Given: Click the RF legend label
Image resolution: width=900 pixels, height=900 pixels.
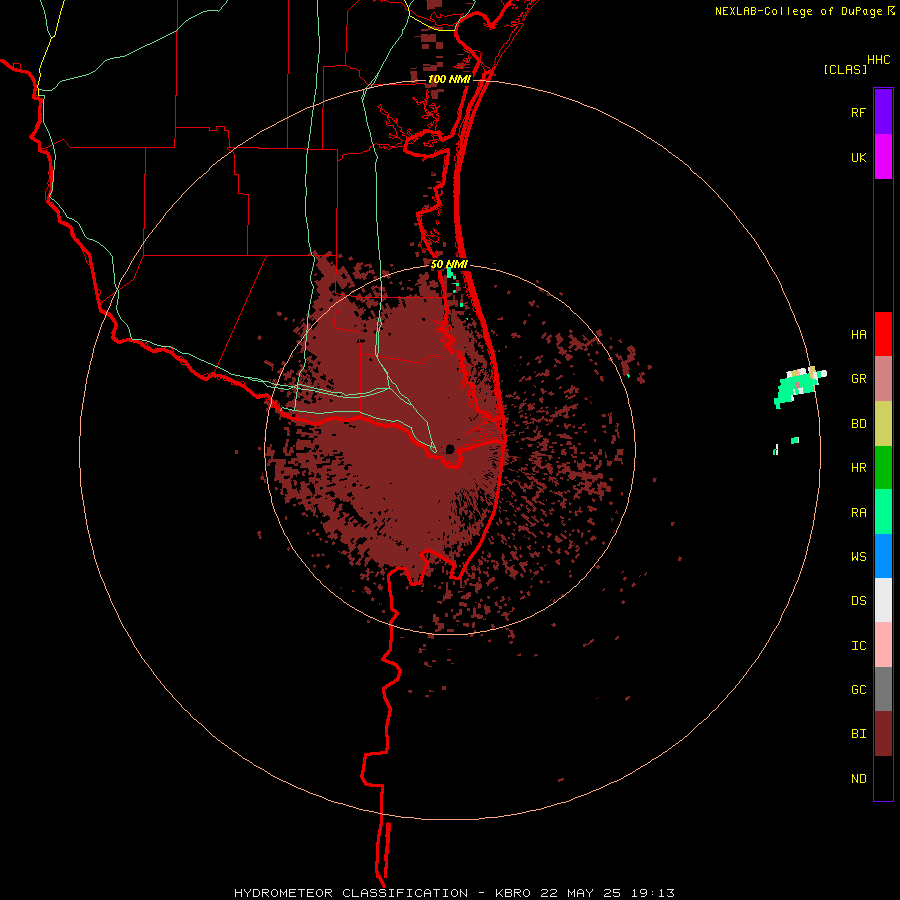Looking at the screenshot, I should click(x=858, y=112).
